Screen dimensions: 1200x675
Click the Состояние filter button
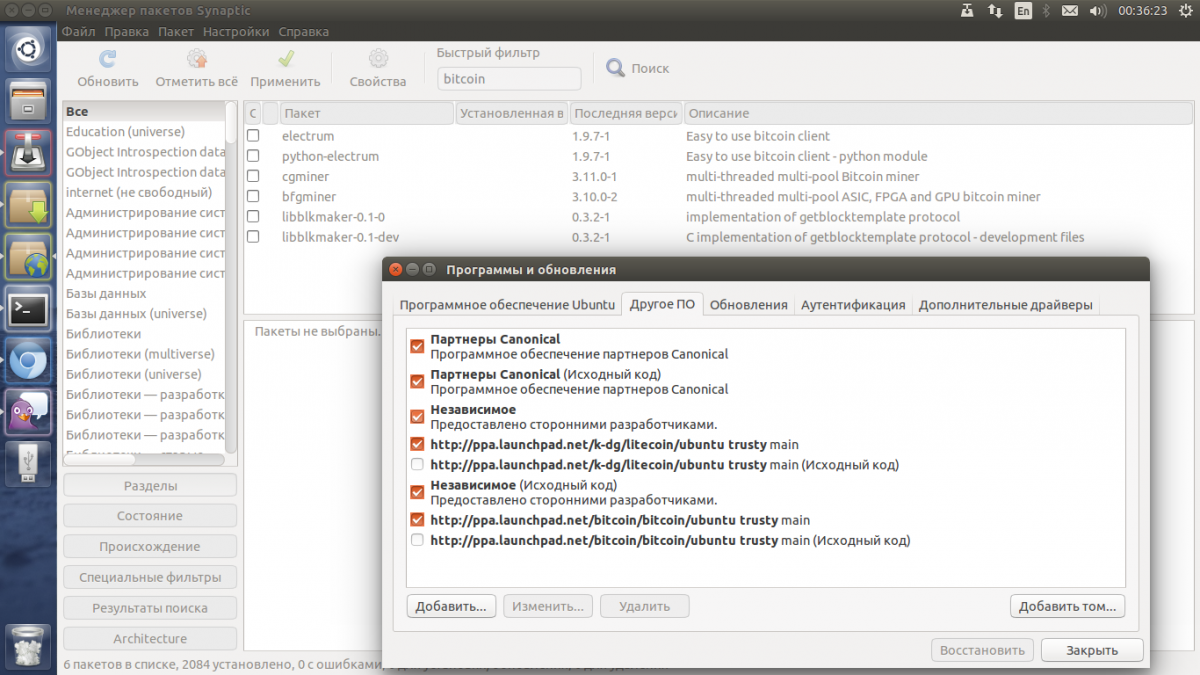click(150, 516)
